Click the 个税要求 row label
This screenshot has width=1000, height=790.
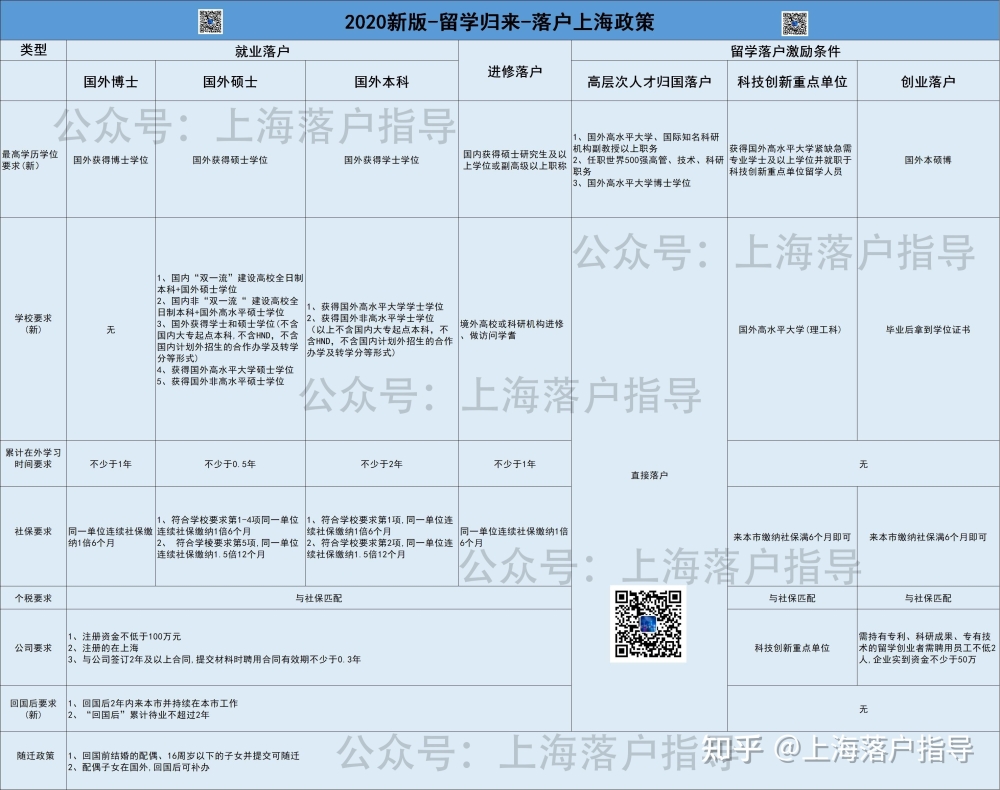click(33, 598)
